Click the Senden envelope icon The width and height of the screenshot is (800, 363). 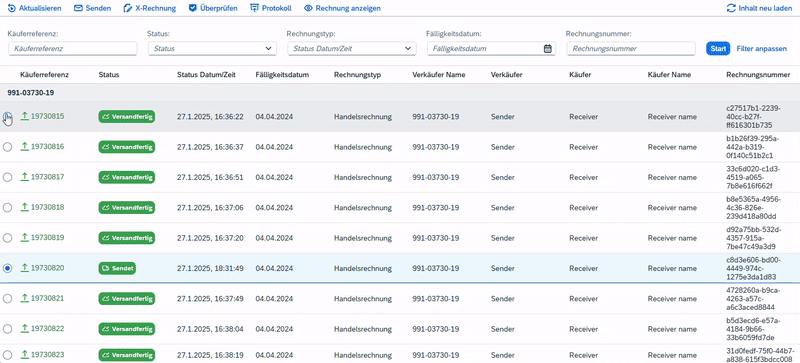(x=78, y=8)
